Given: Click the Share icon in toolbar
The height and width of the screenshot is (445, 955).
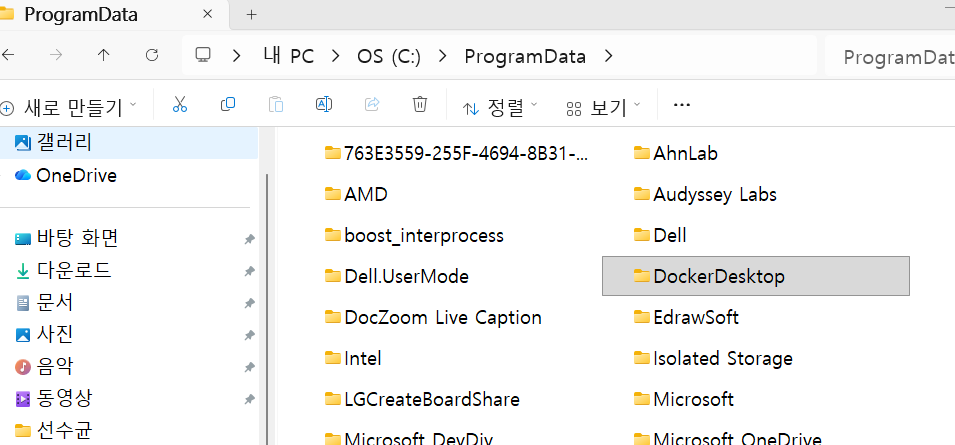Looking at the screenshot, I should point(372,104).
